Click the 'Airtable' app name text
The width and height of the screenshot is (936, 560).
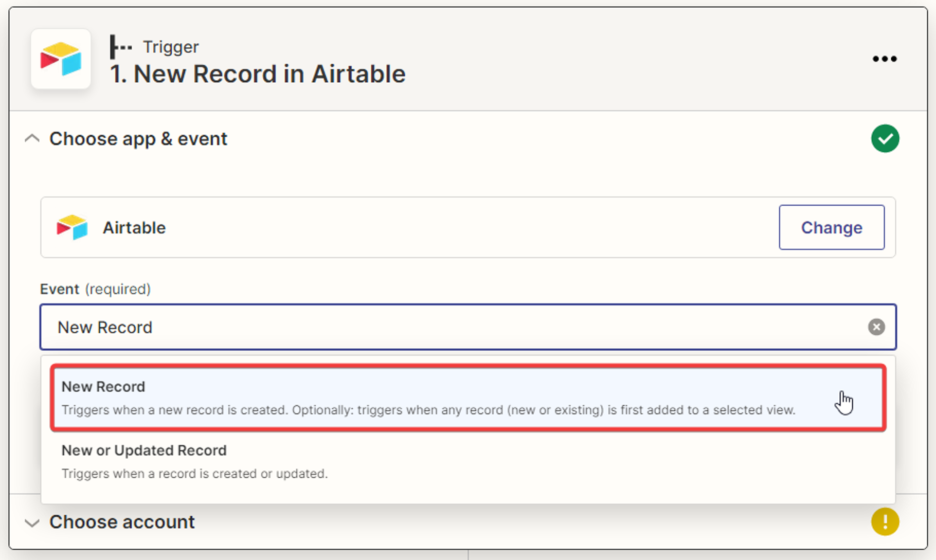[x=134, y=228]
